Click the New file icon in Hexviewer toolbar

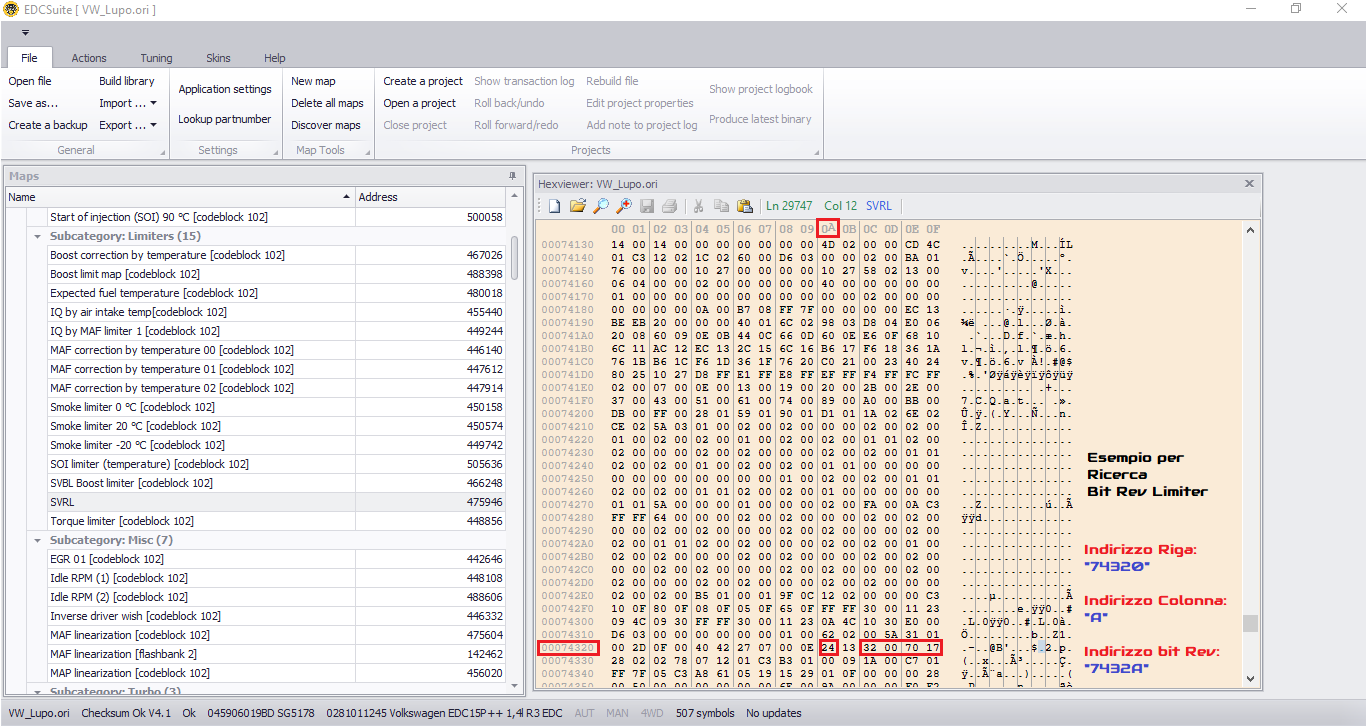[x=554, y=206]
